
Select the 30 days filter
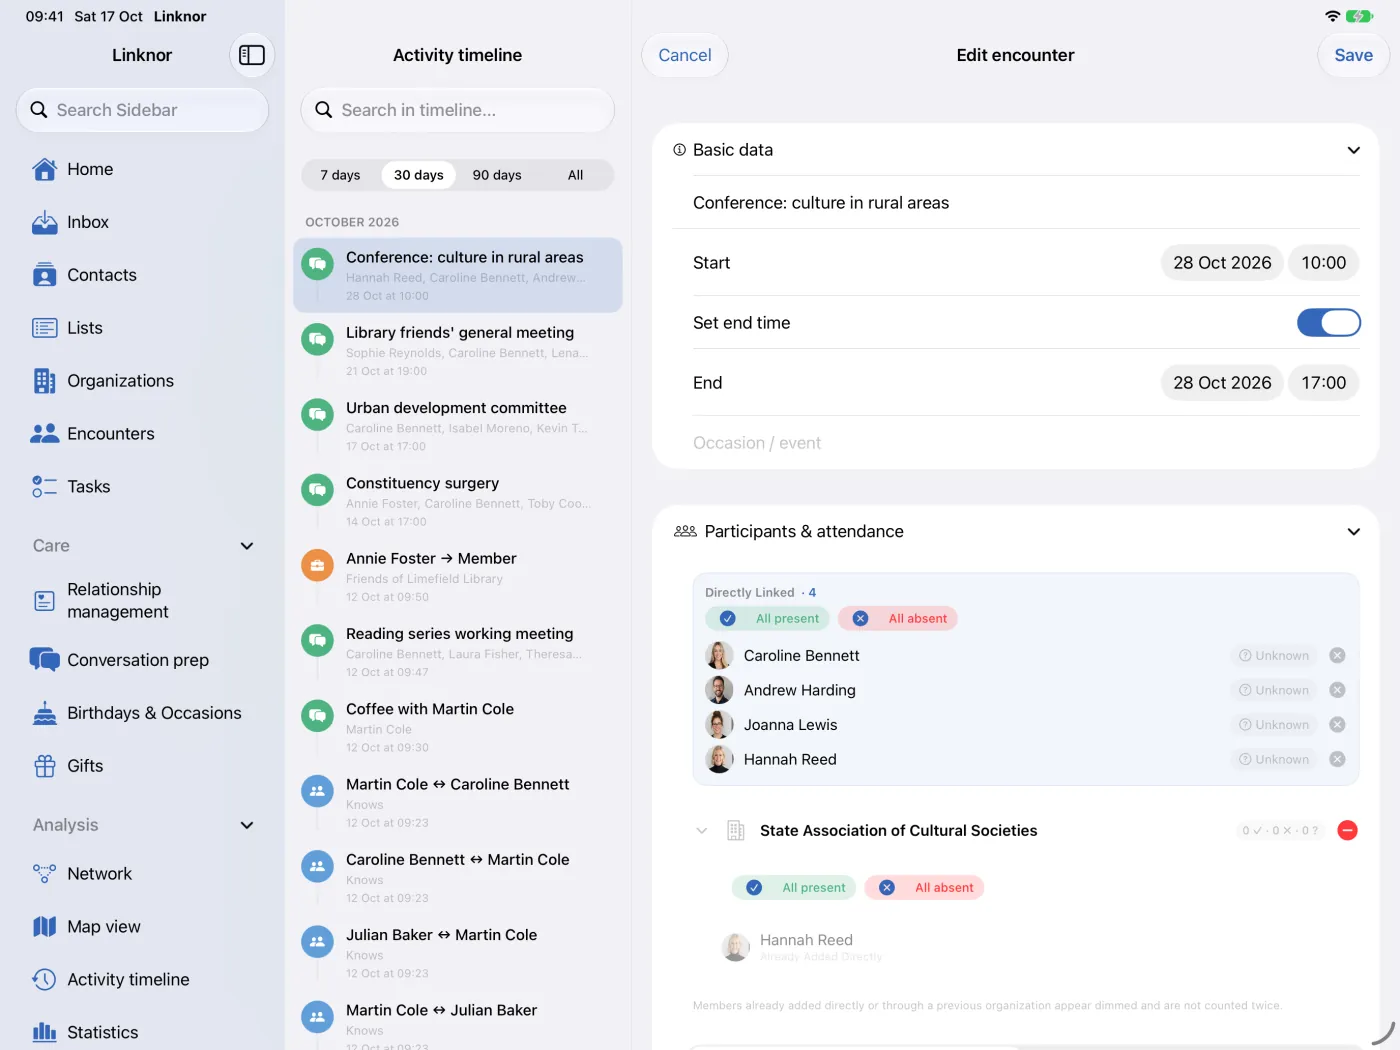pyautogui.click(x=418, y=175)
